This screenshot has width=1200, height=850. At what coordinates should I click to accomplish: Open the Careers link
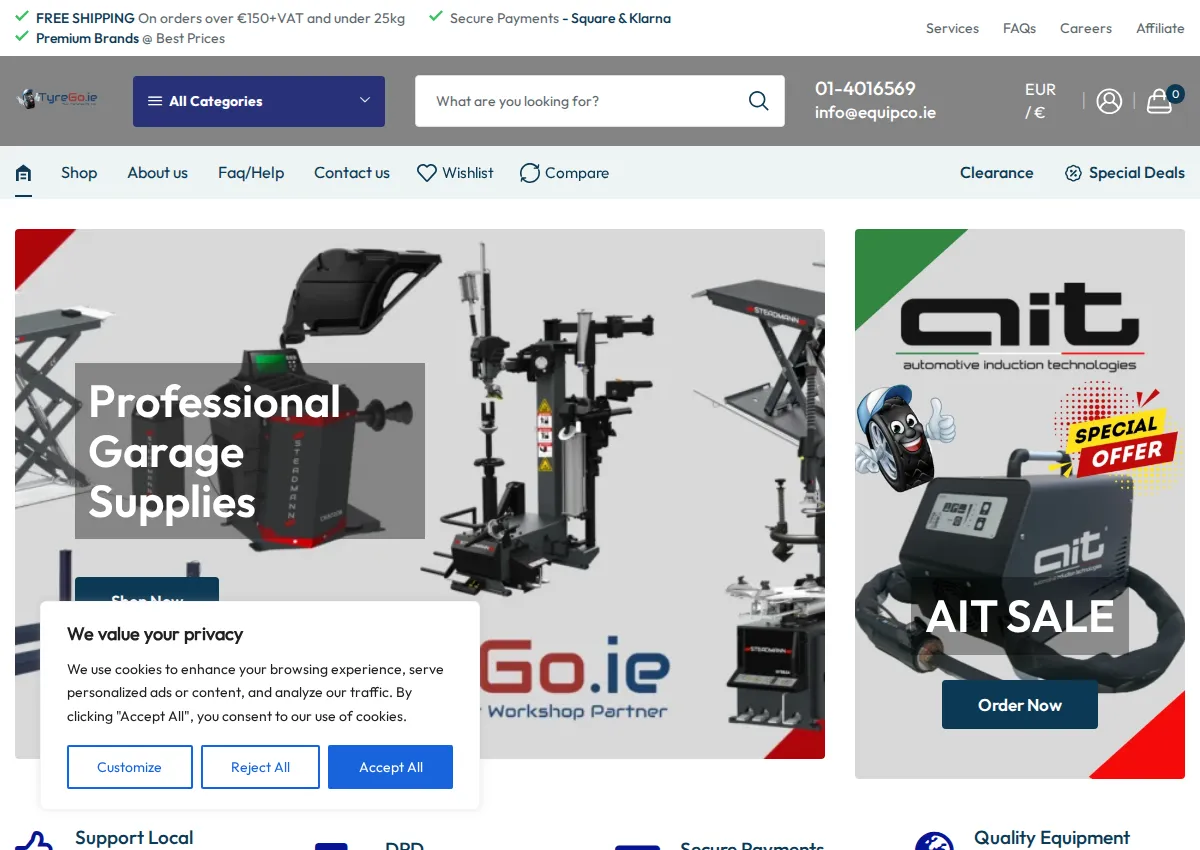(x=1086, y=28)
